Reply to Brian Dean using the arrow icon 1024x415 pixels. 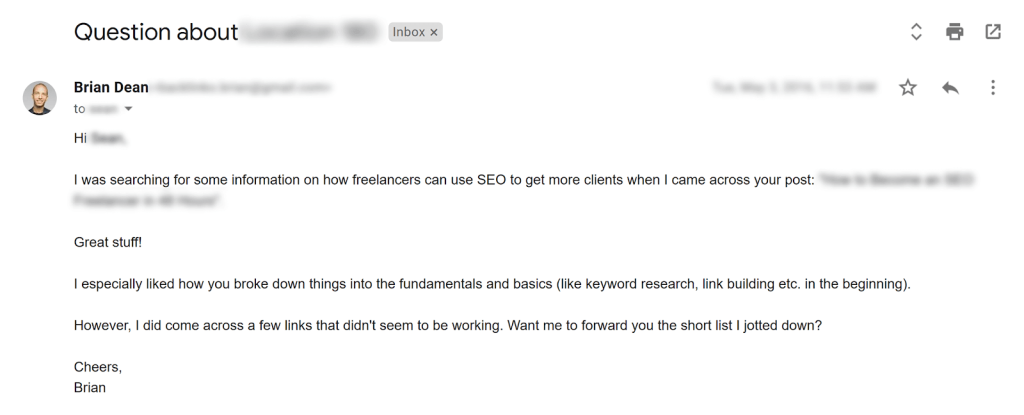[950, 88]
